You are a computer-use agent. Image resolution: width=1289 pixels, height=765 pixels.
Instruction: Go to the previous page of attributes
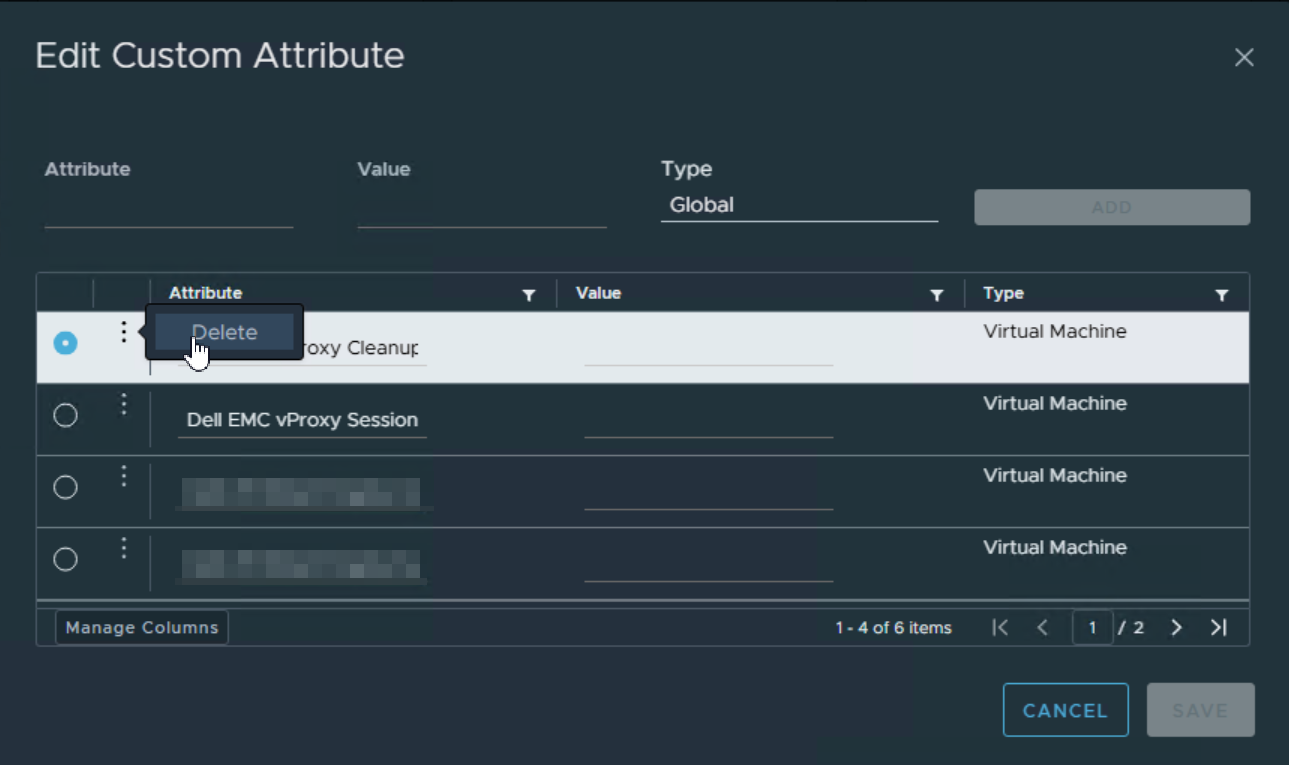click(x=1042, y=627)
